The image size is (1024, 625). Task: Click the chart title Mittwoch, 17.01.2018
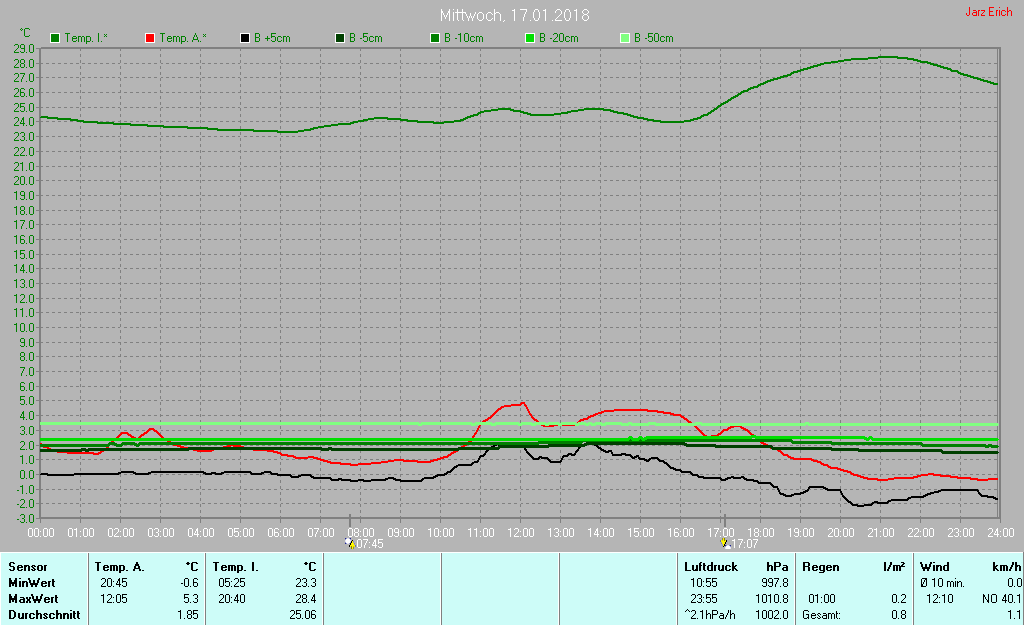tap(514, 16)
